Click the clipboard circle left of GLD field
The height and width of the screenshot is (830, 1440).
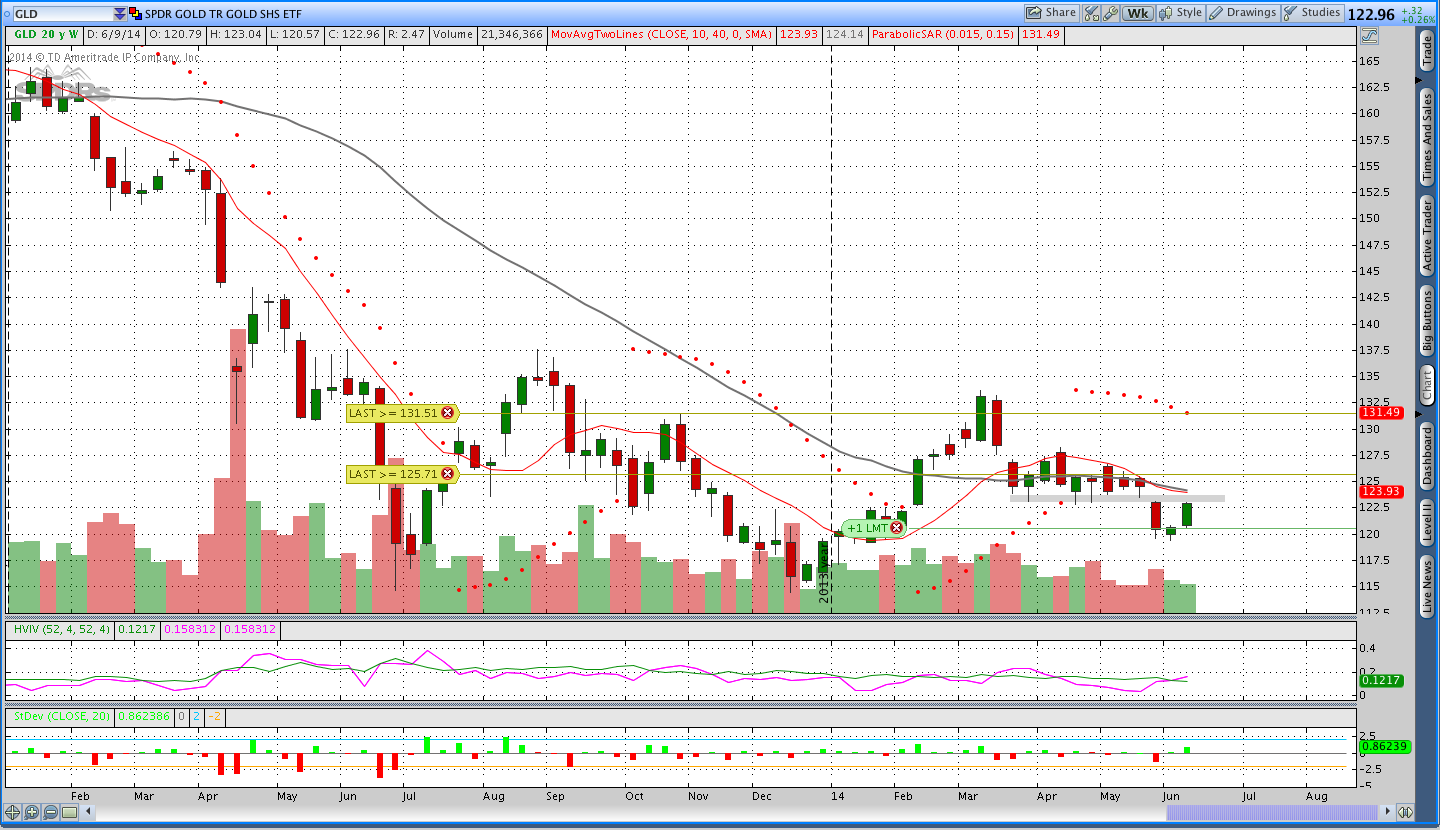[5, 14]
